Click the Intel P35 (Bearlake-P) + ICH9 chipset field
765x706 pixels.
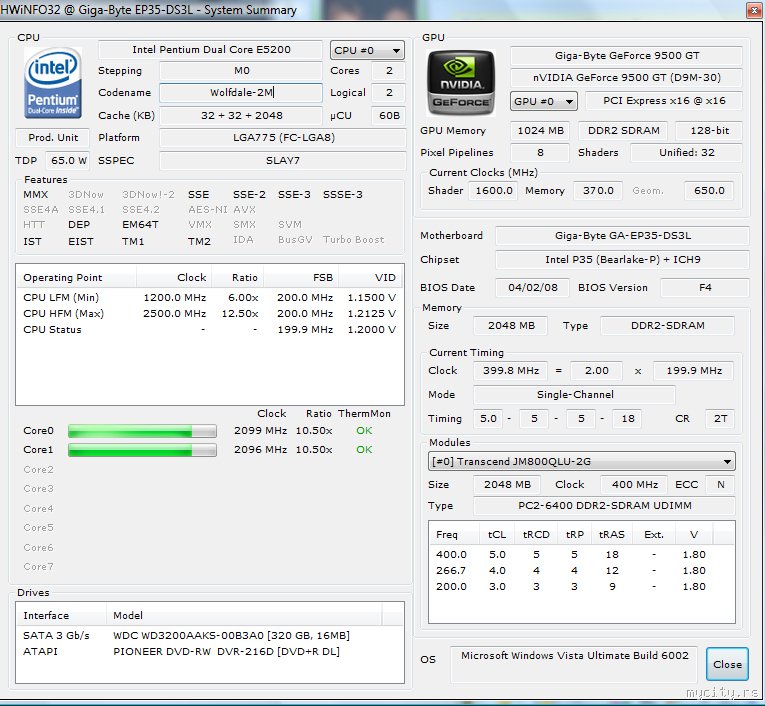tap(623, 260)
